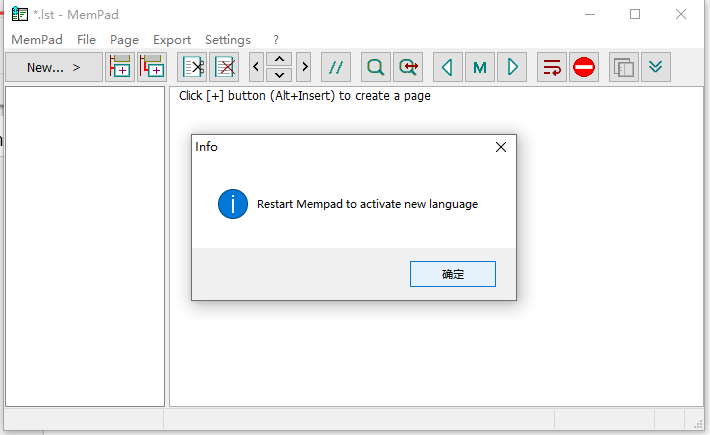Image resolution: width=710 pixels, height=435 pixels.
Task: Click search and replace magnifier icon
Action: tap(408, 67)
